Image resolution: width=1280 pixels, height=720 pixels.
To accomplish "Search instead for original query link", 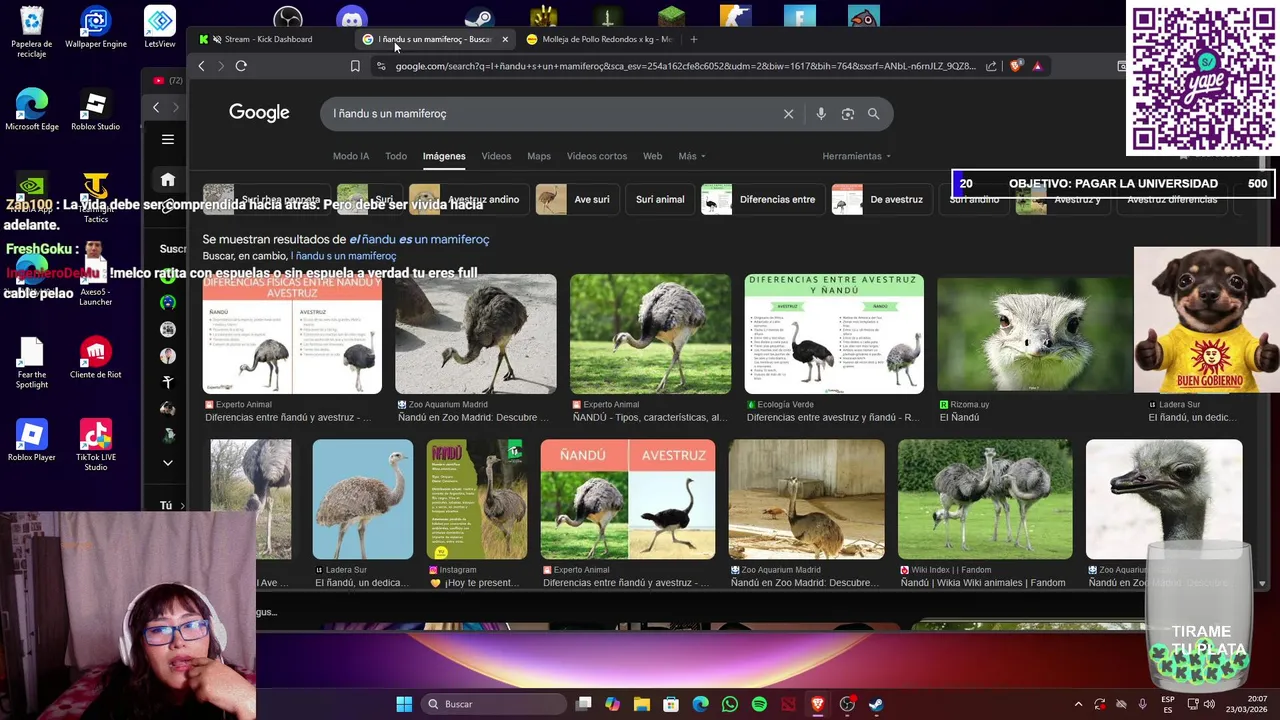I will 343,256.
